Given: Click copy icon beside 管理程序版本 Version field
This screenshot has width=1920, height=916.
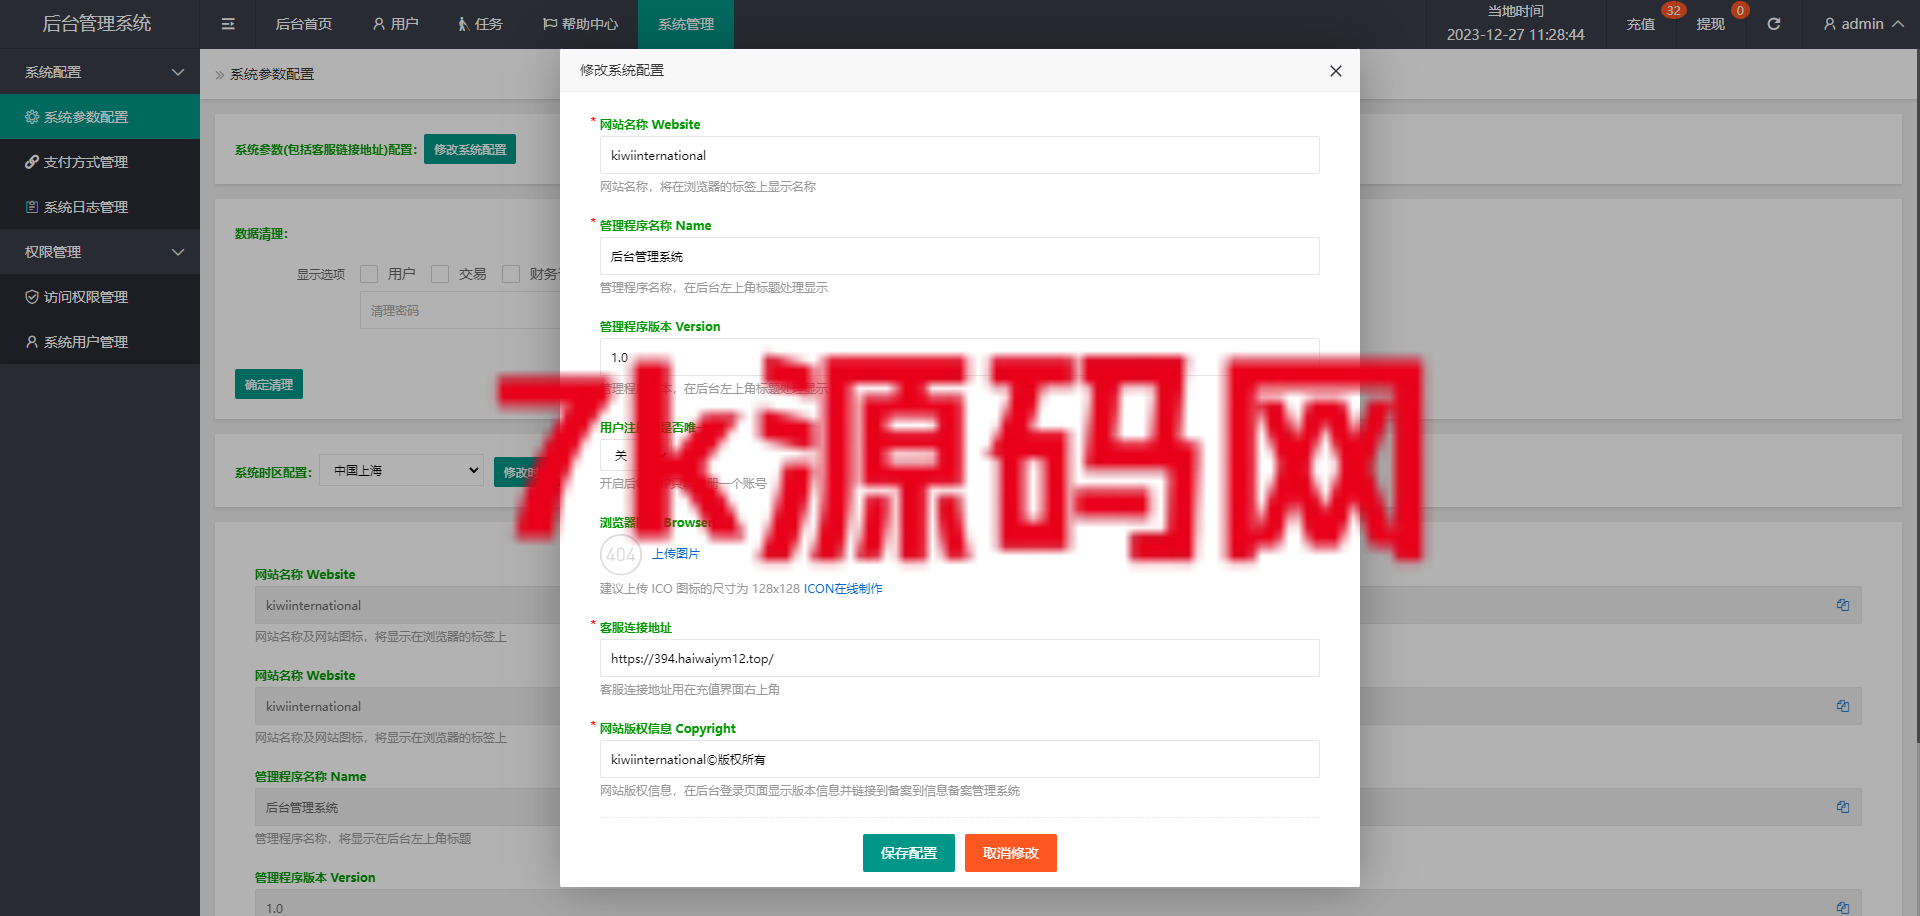Looking at the screenshot, I should tap(1843, 907).
